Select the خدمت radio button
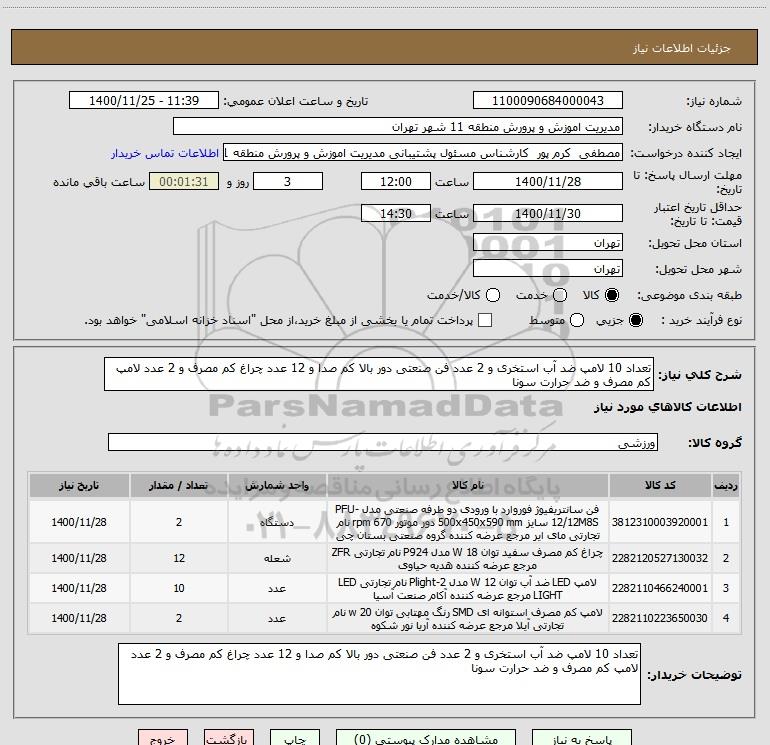The width and height of the screenshot is (770, 745). (560, 295)
